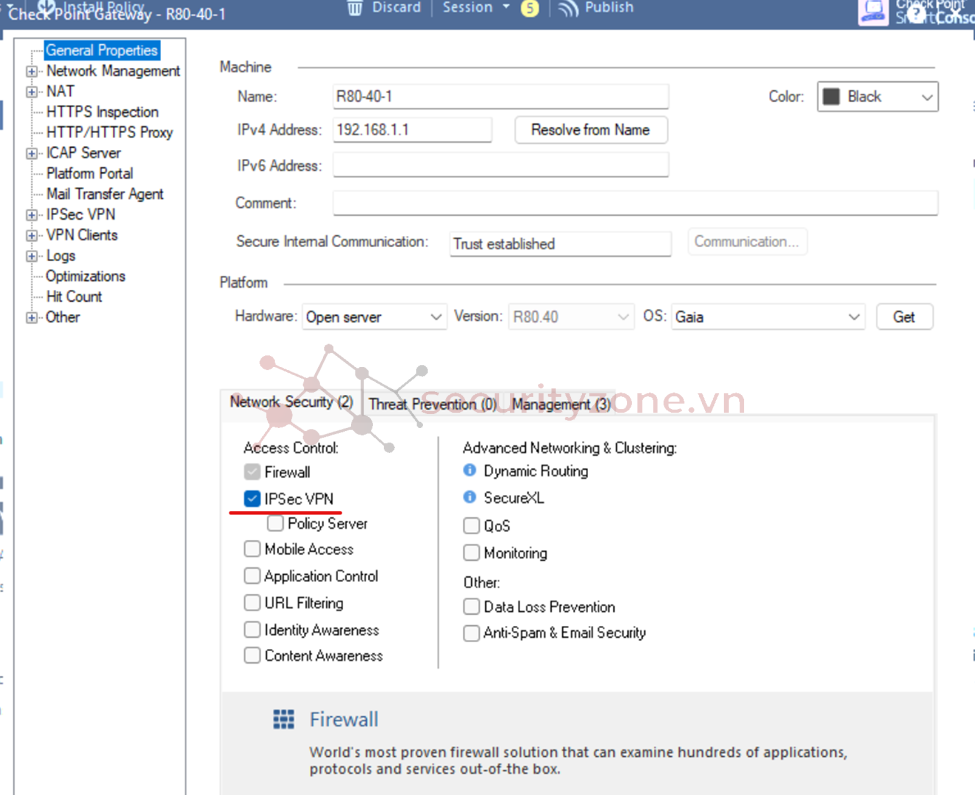Viewport: 975px width, 795px height.
Task: Select Mail Transfer Agent in tree
Action: [104, 194]
